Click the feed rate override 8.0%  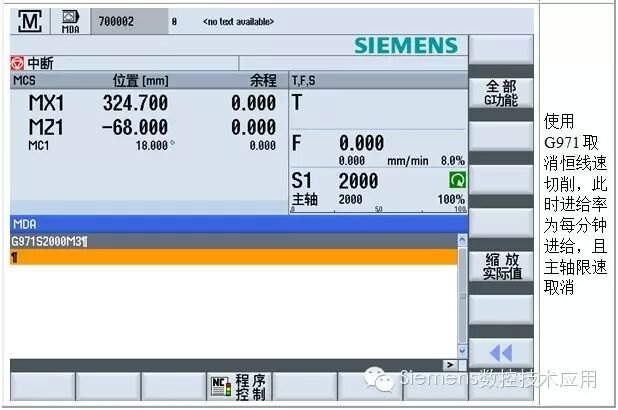452,161
